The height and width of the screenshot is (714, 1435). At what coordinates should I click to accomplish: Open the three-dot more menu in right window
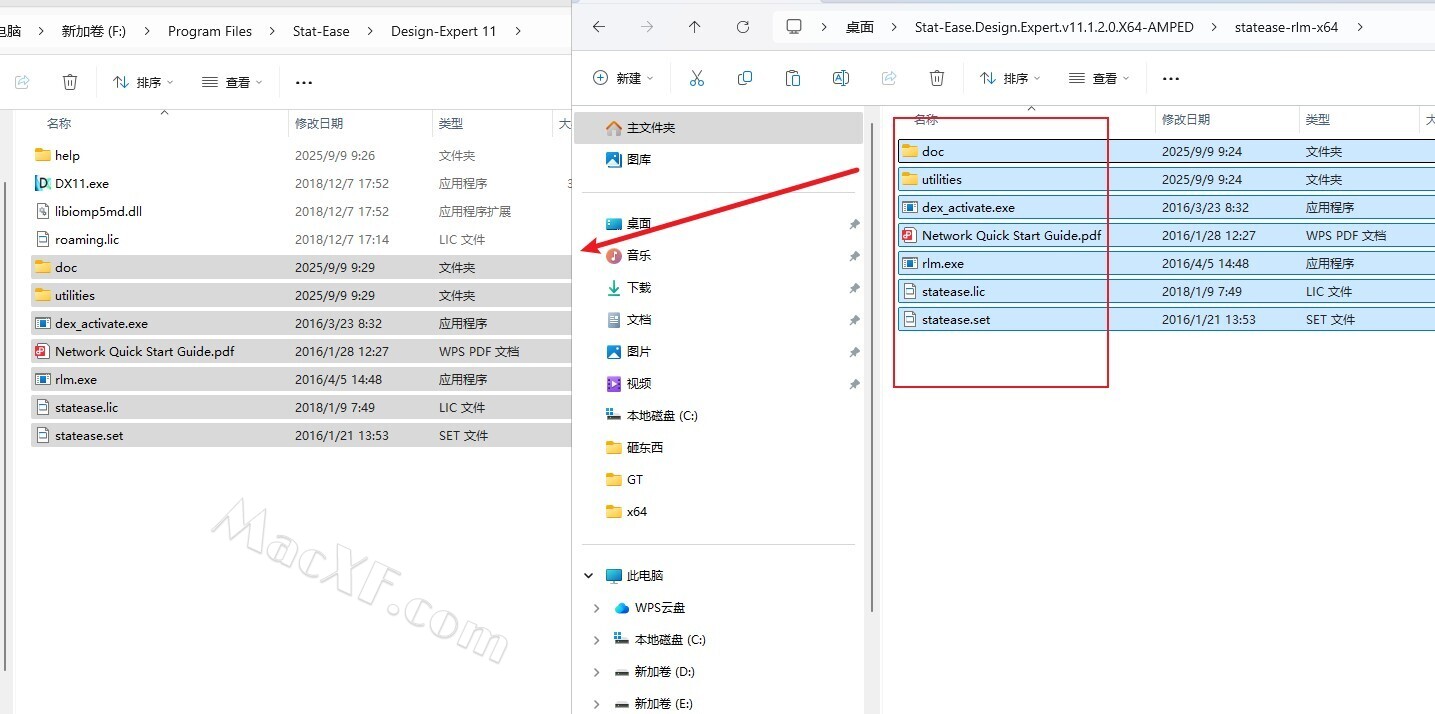(x=1171, y=78)
